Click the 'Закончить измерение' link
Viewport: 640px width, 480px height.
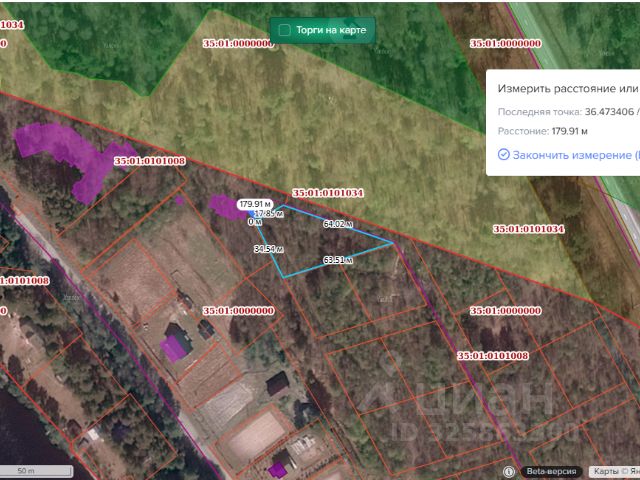pyautogui.click(x=576, y=155)
